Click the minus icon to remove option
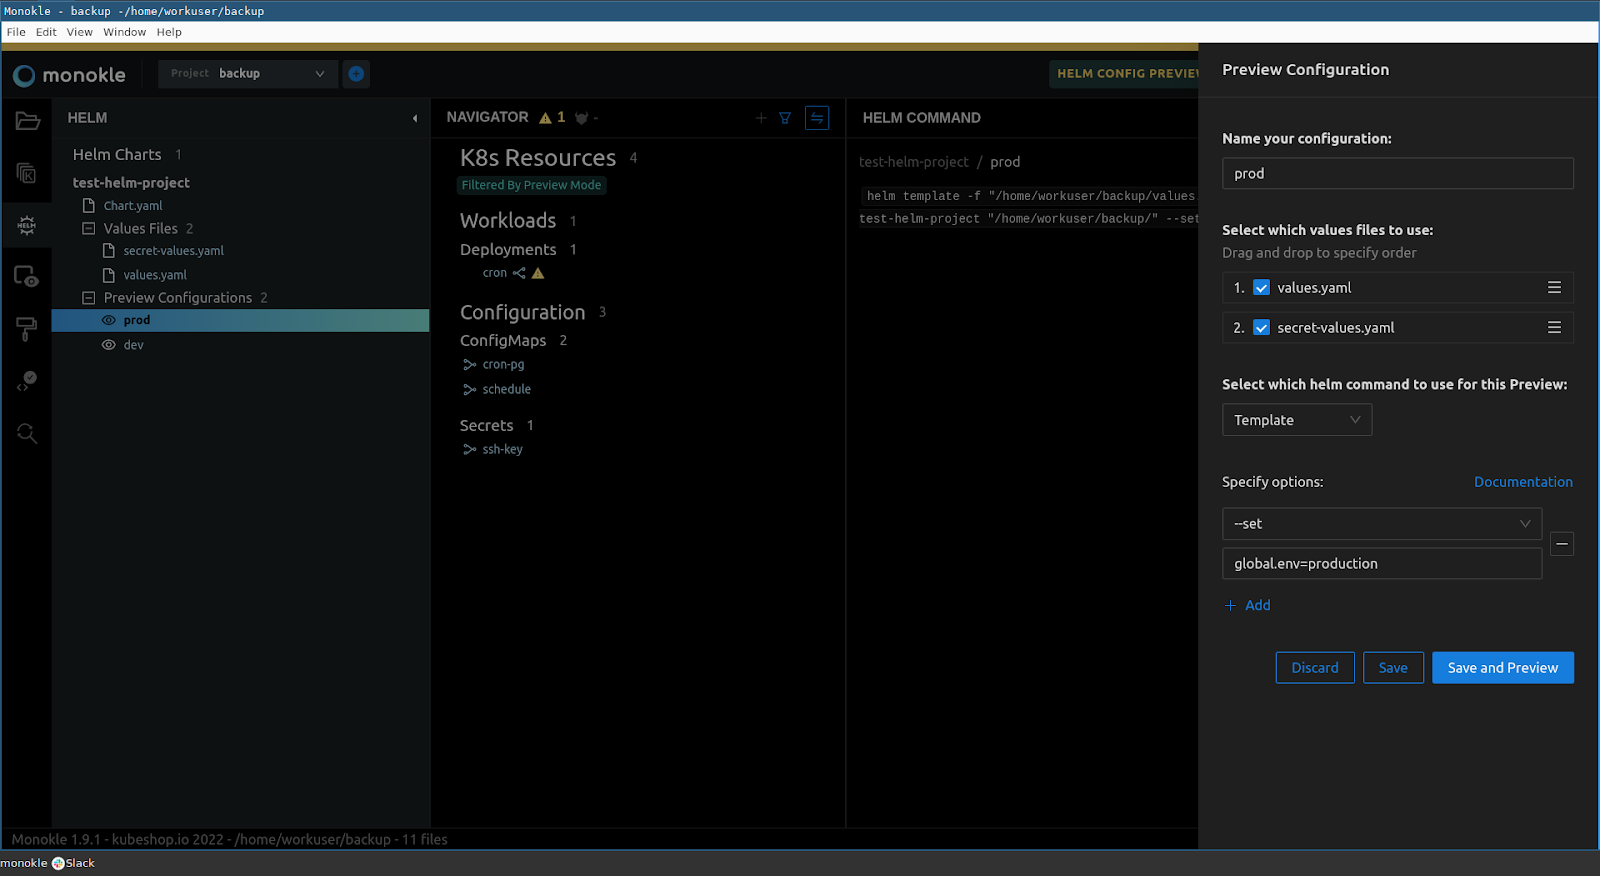The height and width of the screenshot is (876, 1600). click(1561, 544)
